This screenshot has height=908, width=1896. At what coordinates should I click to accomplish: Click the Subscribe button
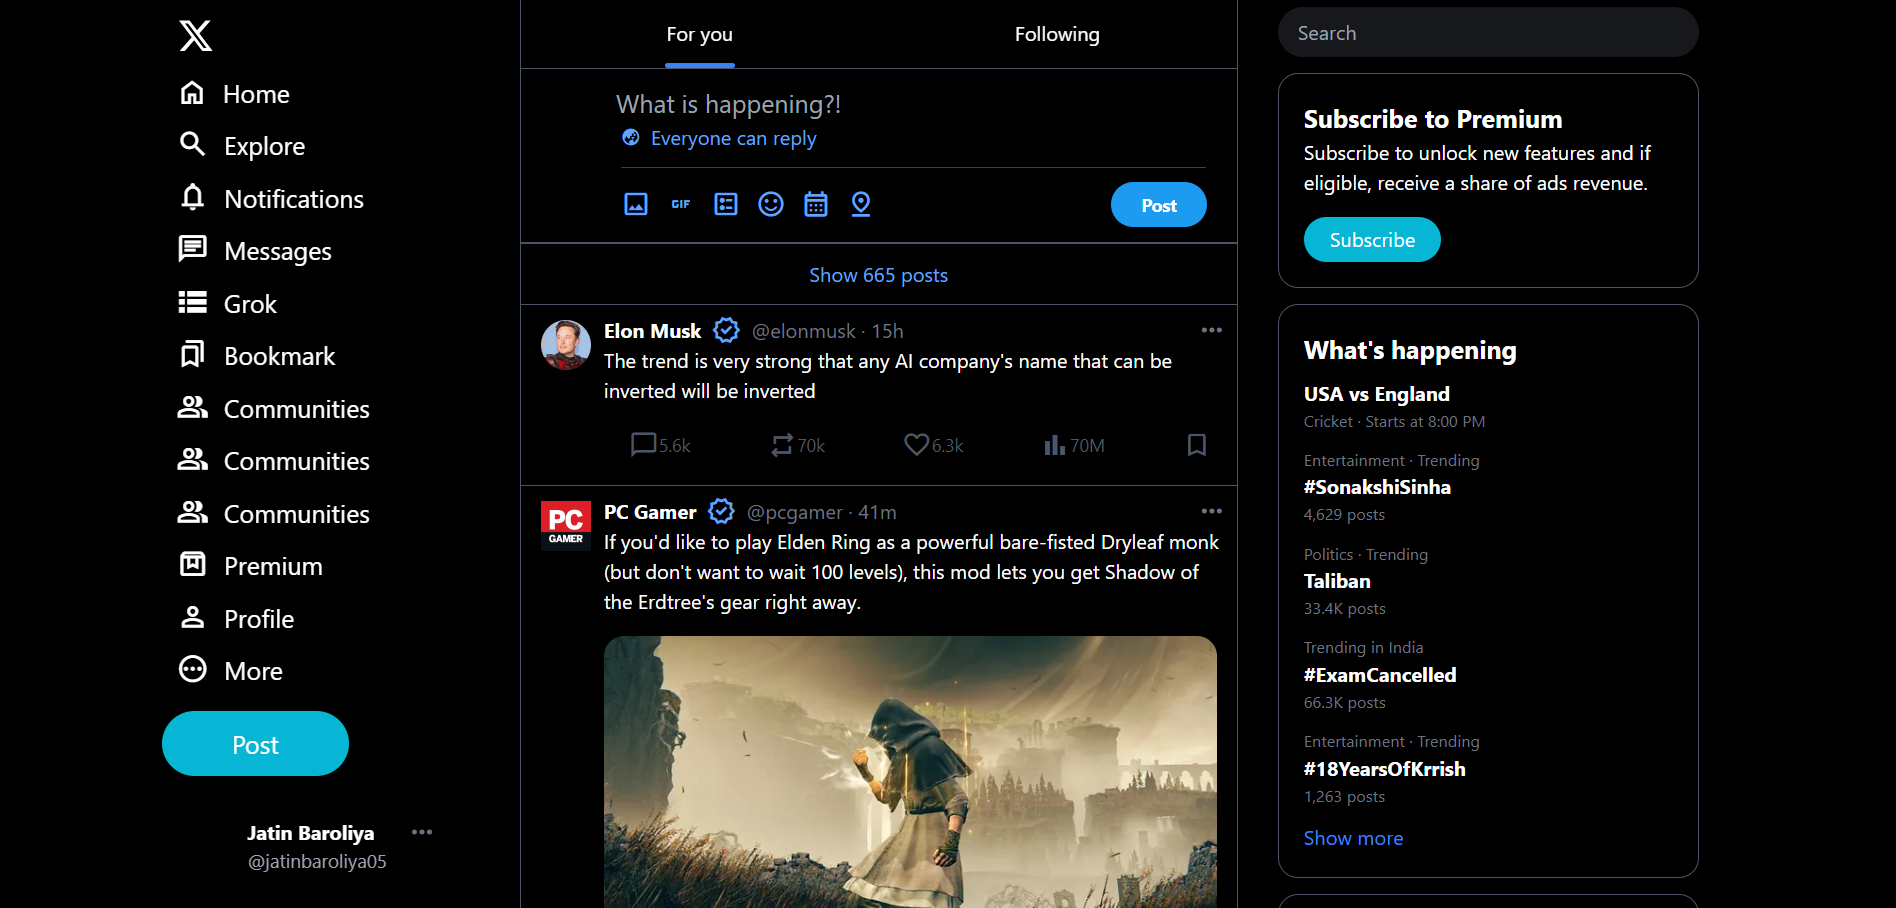pyautogui.click(x=1372, y=240)
